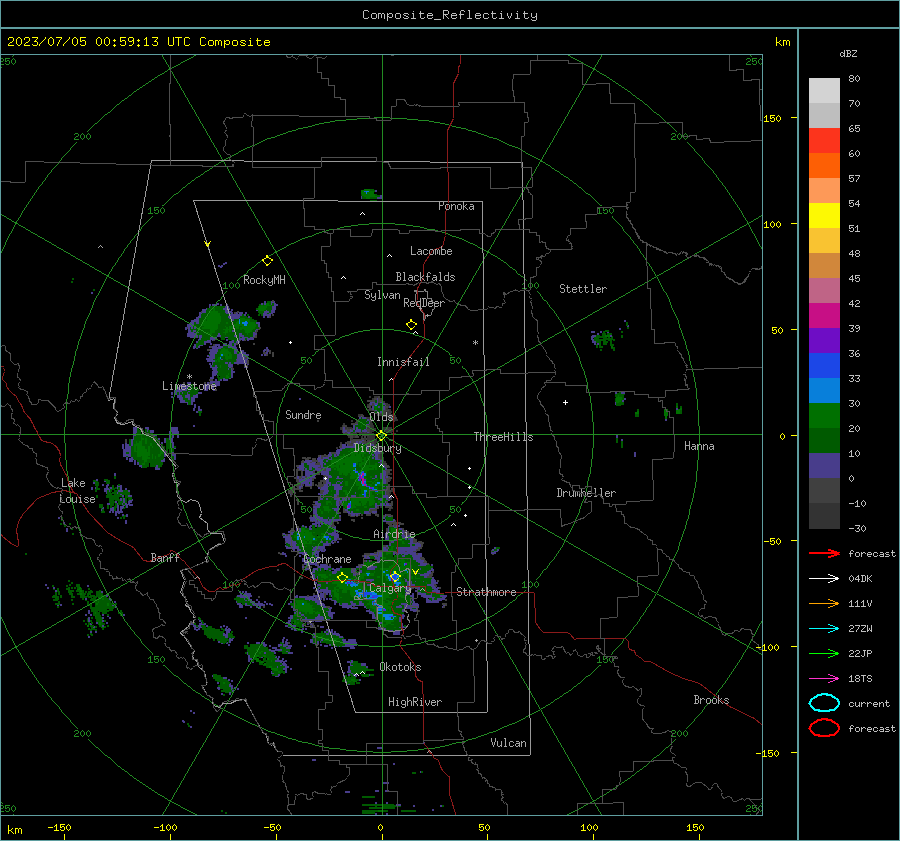Click the magenta 18TS arrow icon
Image resolution: width=900 pixels, height=841 pixels.
tap(824, 679)
